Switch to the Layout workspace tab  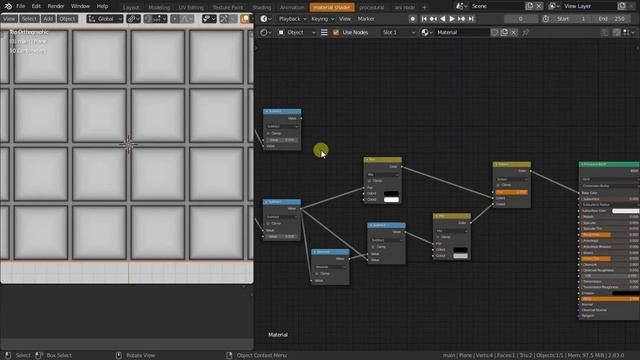coord(131,7)
